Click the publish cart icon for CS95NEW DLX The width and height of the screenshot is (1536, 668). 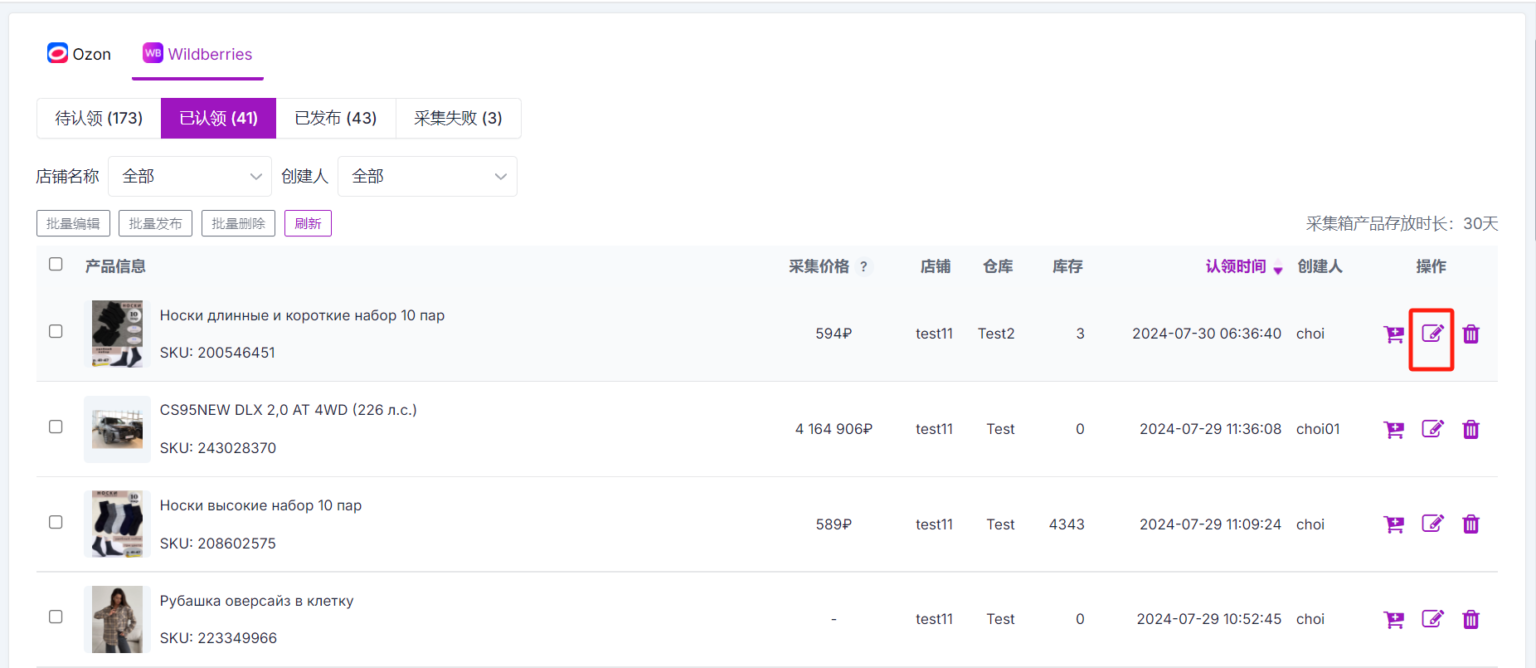(1393, 430)
